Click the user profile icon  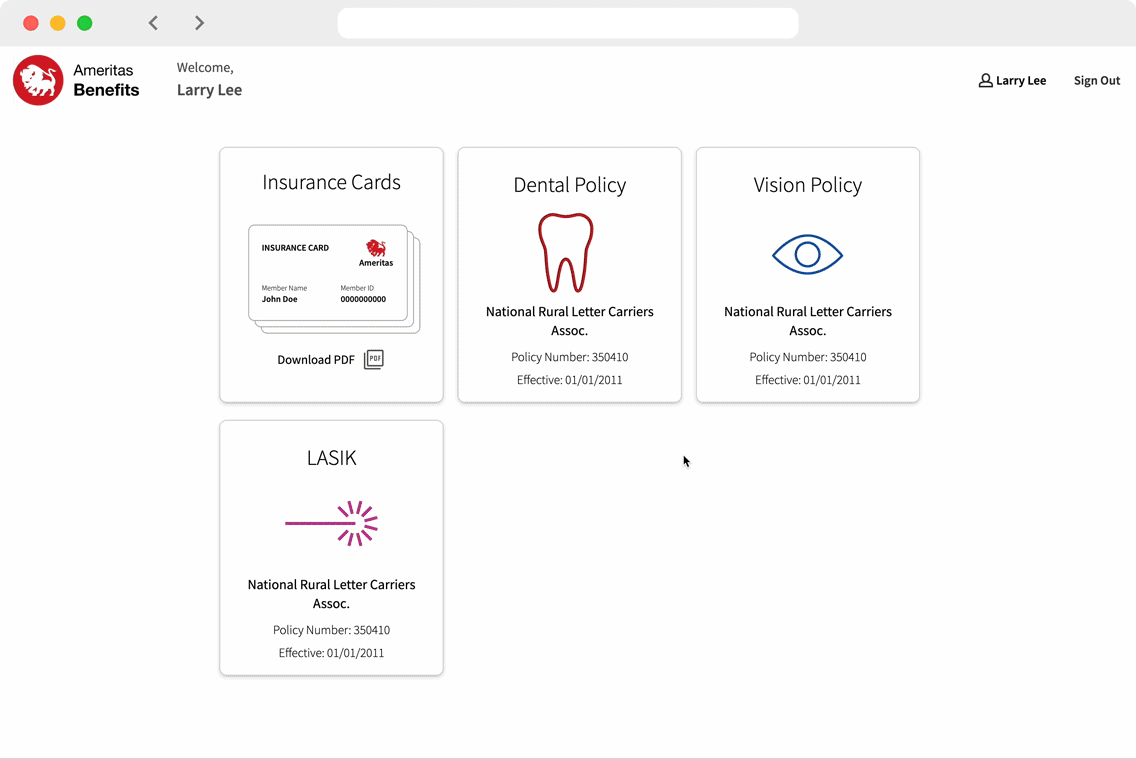coord(985,81)
